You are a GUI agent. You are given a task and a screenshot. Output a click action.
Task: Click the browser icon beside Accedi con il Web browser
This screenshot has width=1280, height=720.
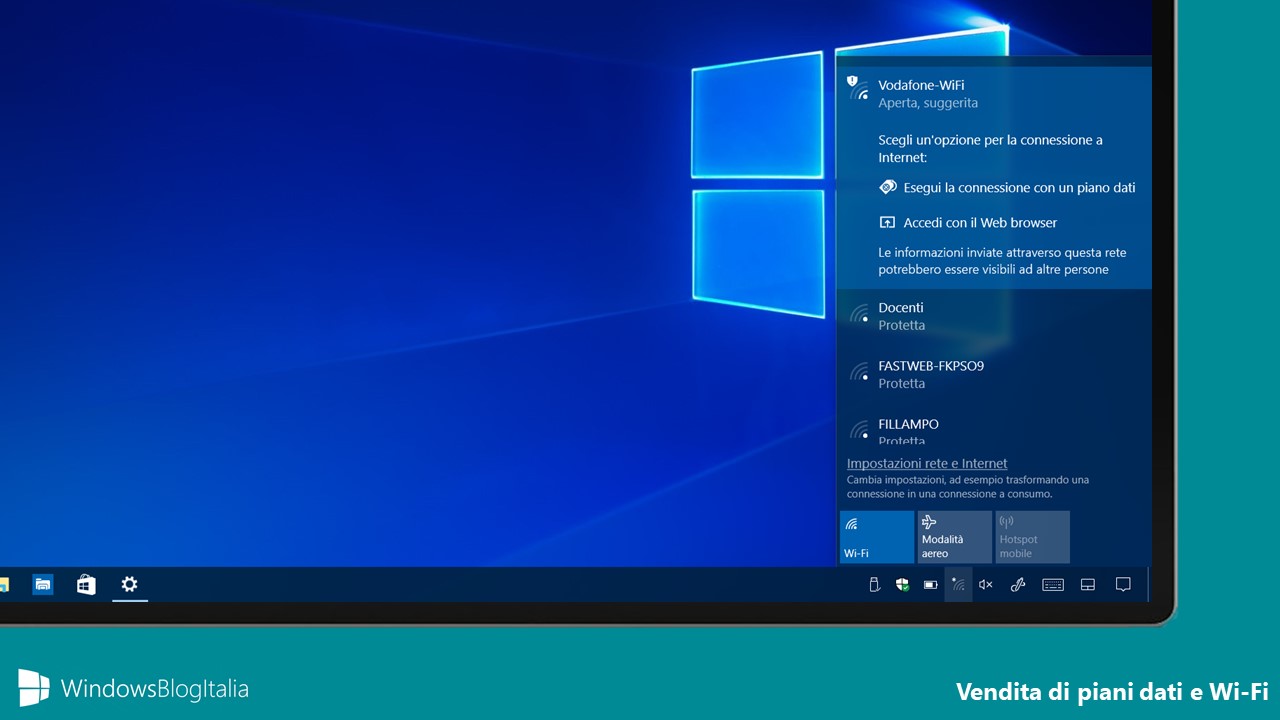887,222
